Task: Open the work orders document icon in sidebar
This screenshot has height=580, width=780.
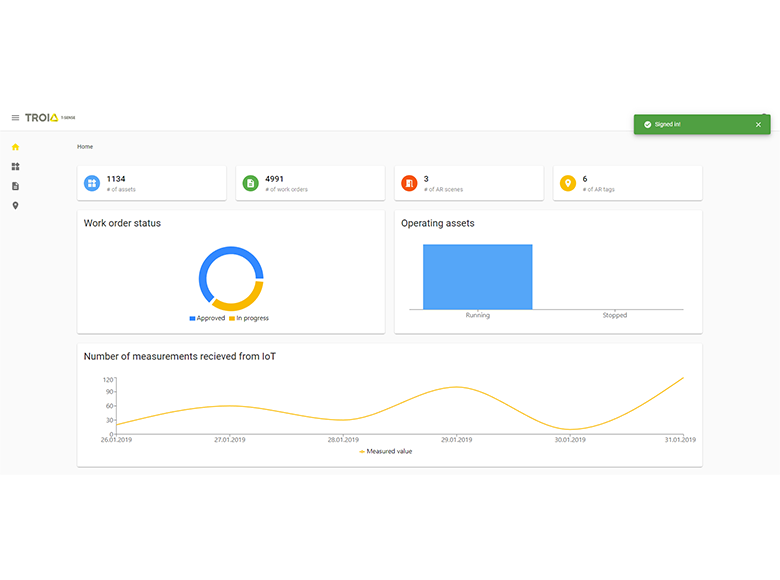Action: tap(15, 186)
